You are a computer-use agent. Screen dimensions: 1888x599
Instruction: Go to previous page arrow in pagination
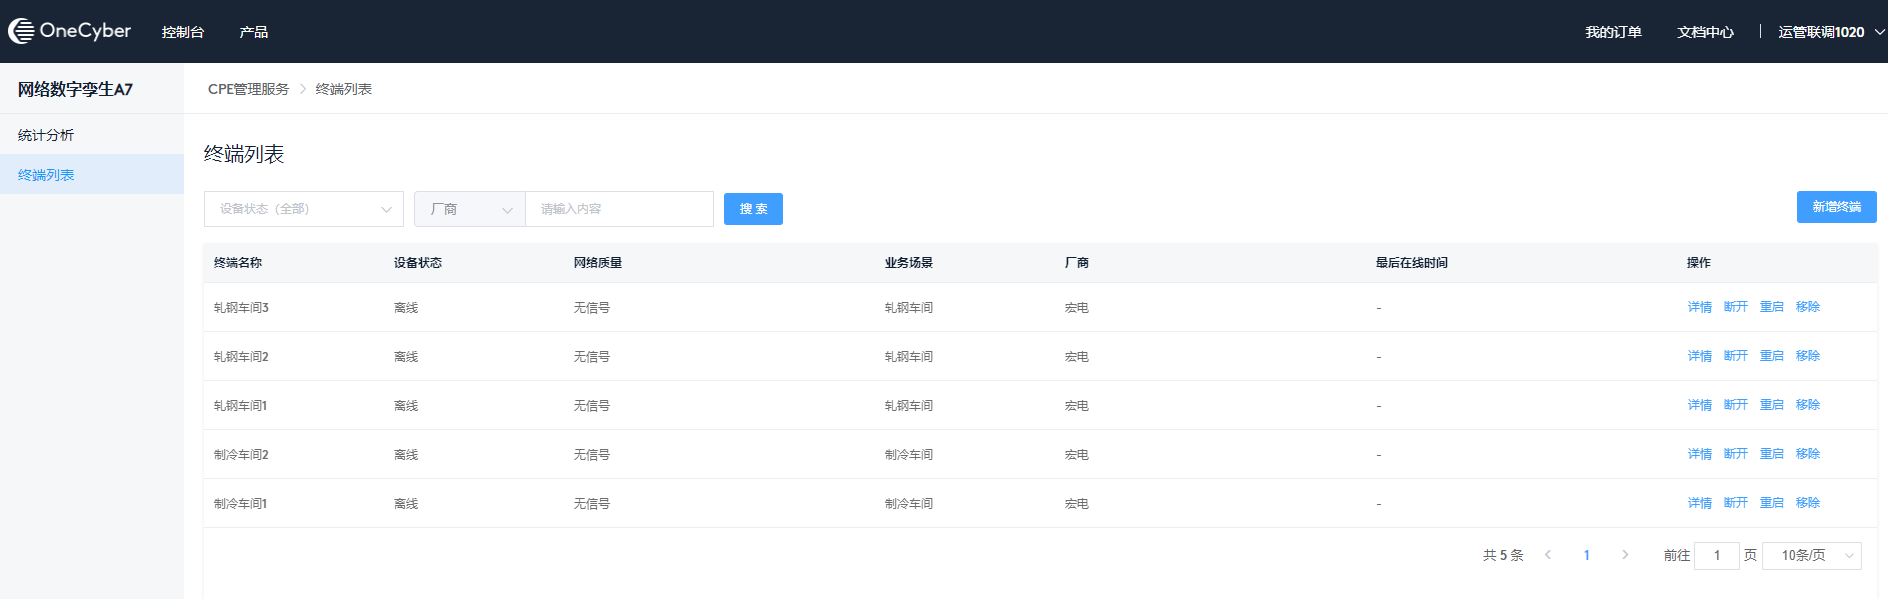[1548, 555]
